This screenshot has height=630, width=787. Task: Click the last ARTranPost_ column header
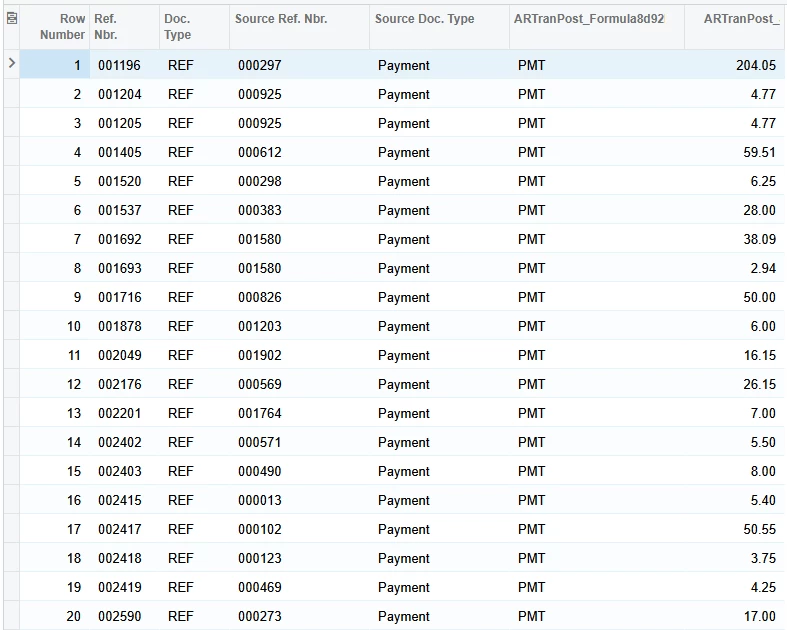735,27
